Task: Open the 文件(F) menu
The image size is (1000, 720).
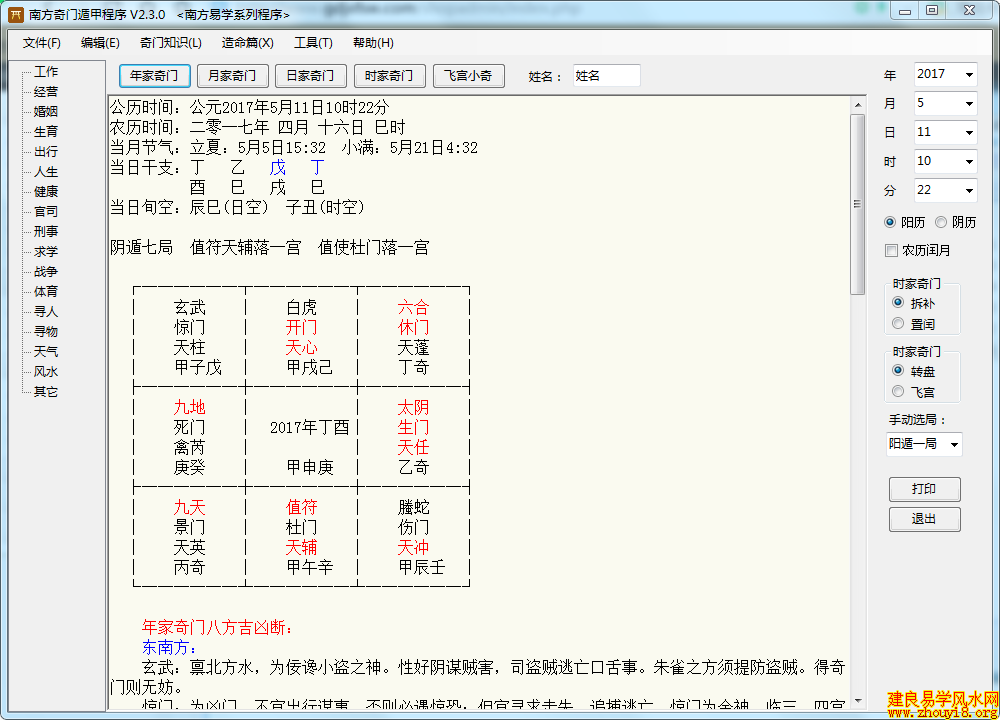Action: 41,43
